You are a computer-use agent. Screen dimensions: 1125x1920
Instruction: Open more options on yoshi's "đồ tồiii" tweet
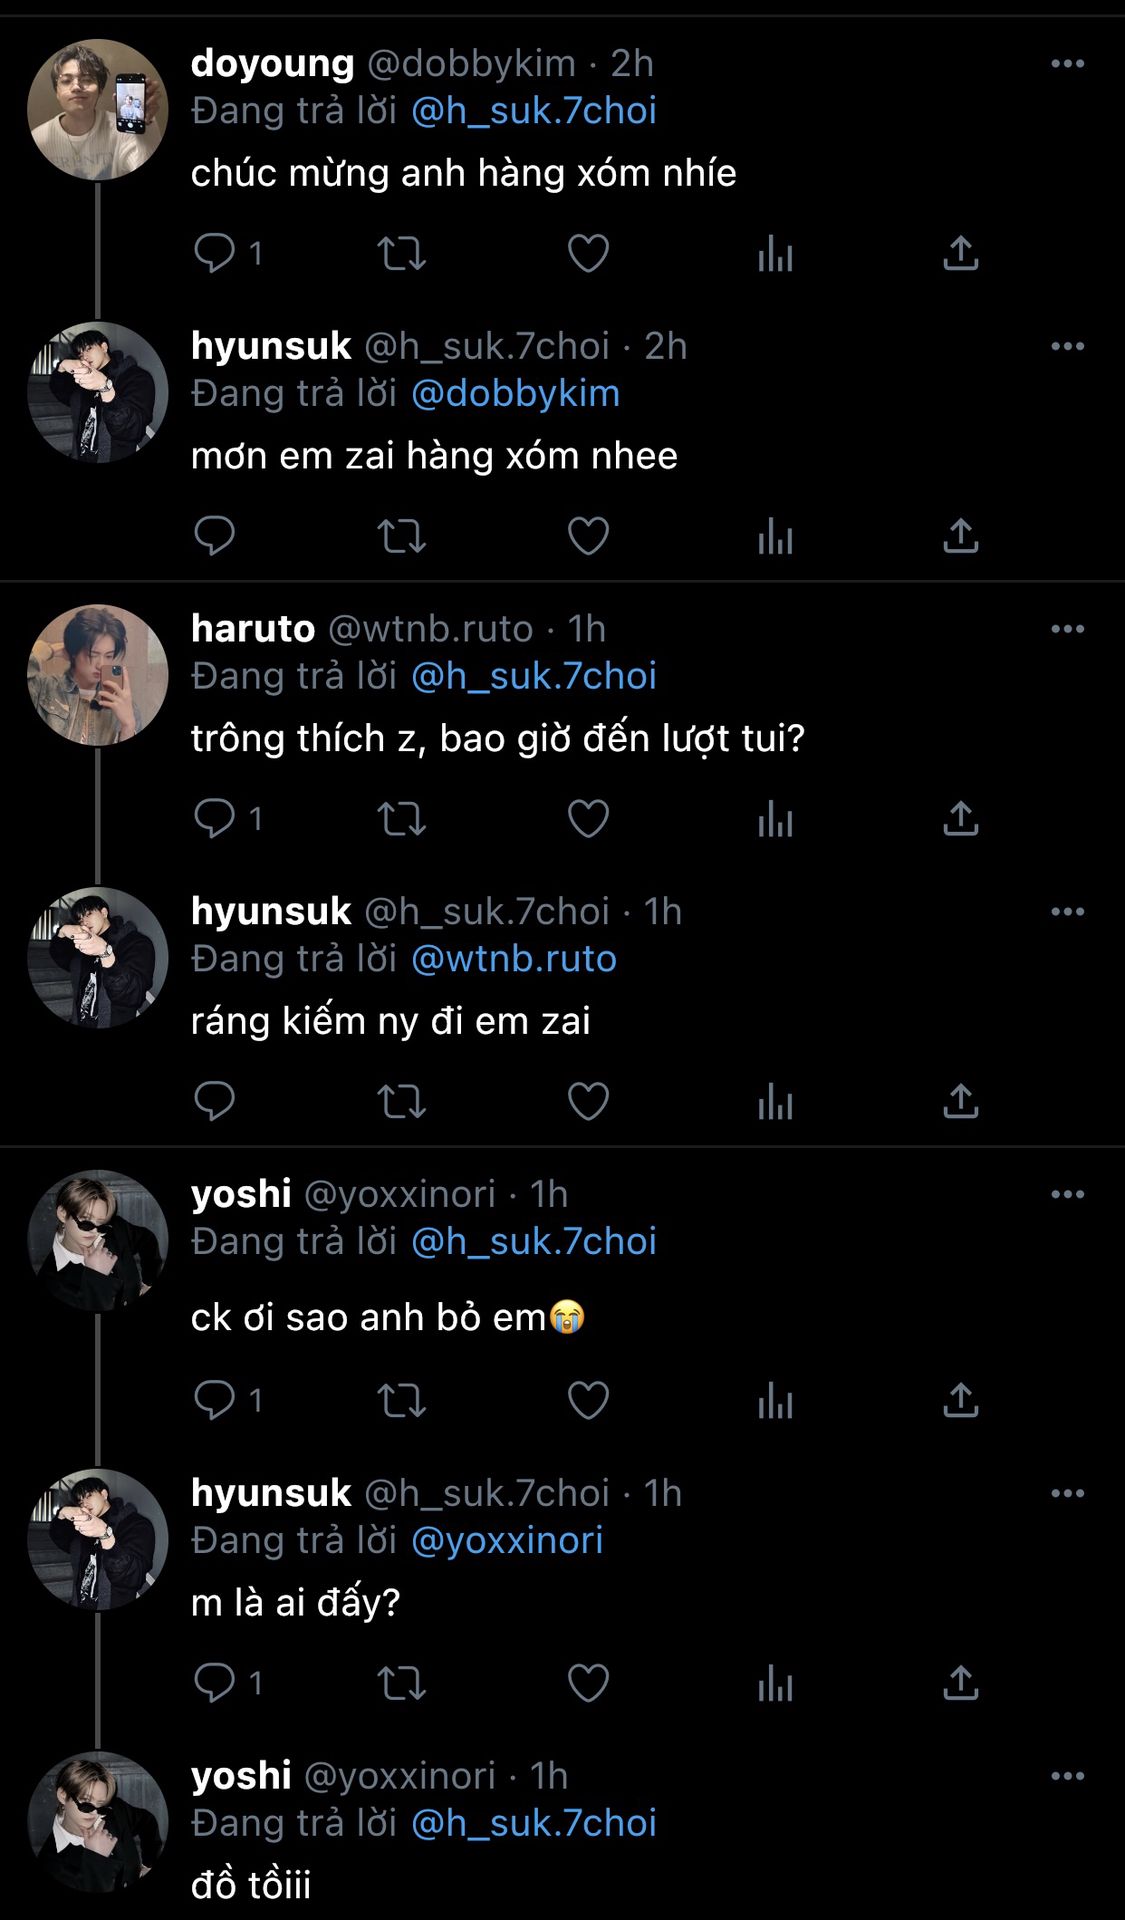[x=1067, y=1776]
